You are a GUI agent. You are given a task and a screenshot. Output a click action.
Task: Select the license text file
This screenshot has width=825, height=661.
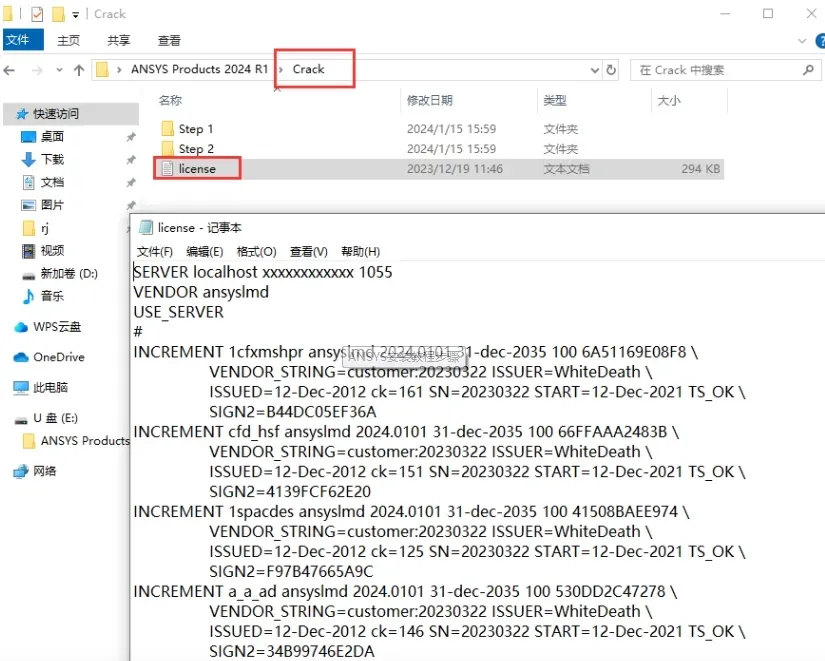point(197,169)
